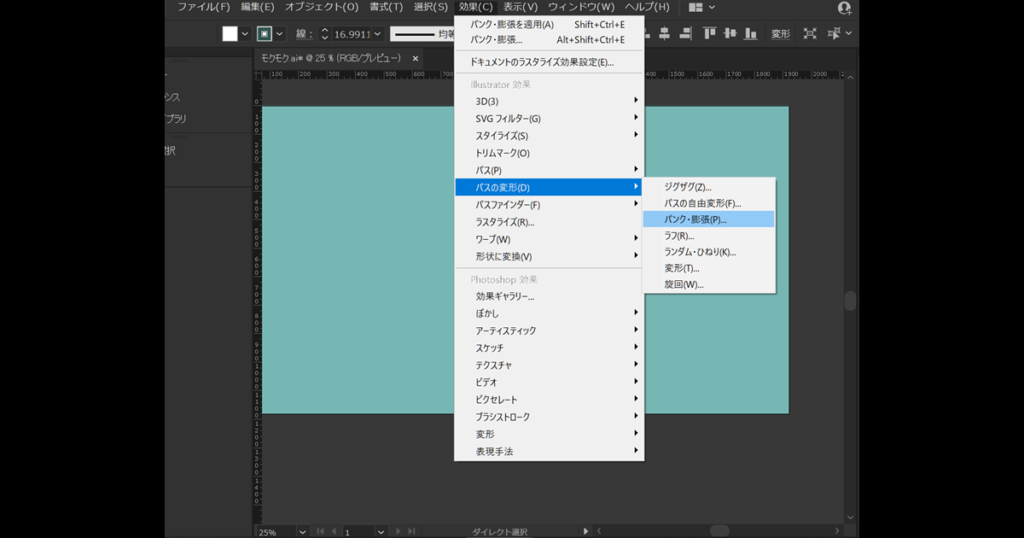
Task: Click the stroke weight value field
Action: coord(351,34)
